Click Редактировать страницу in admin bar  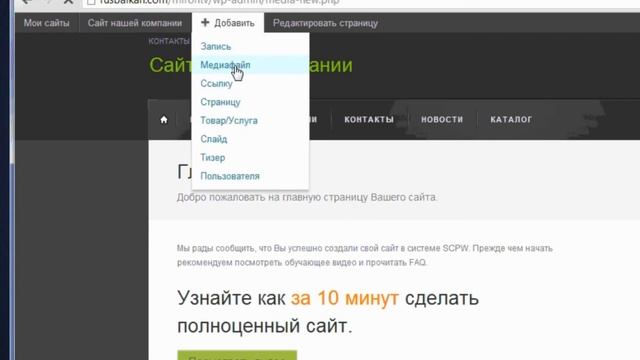(x=325, y=23)
